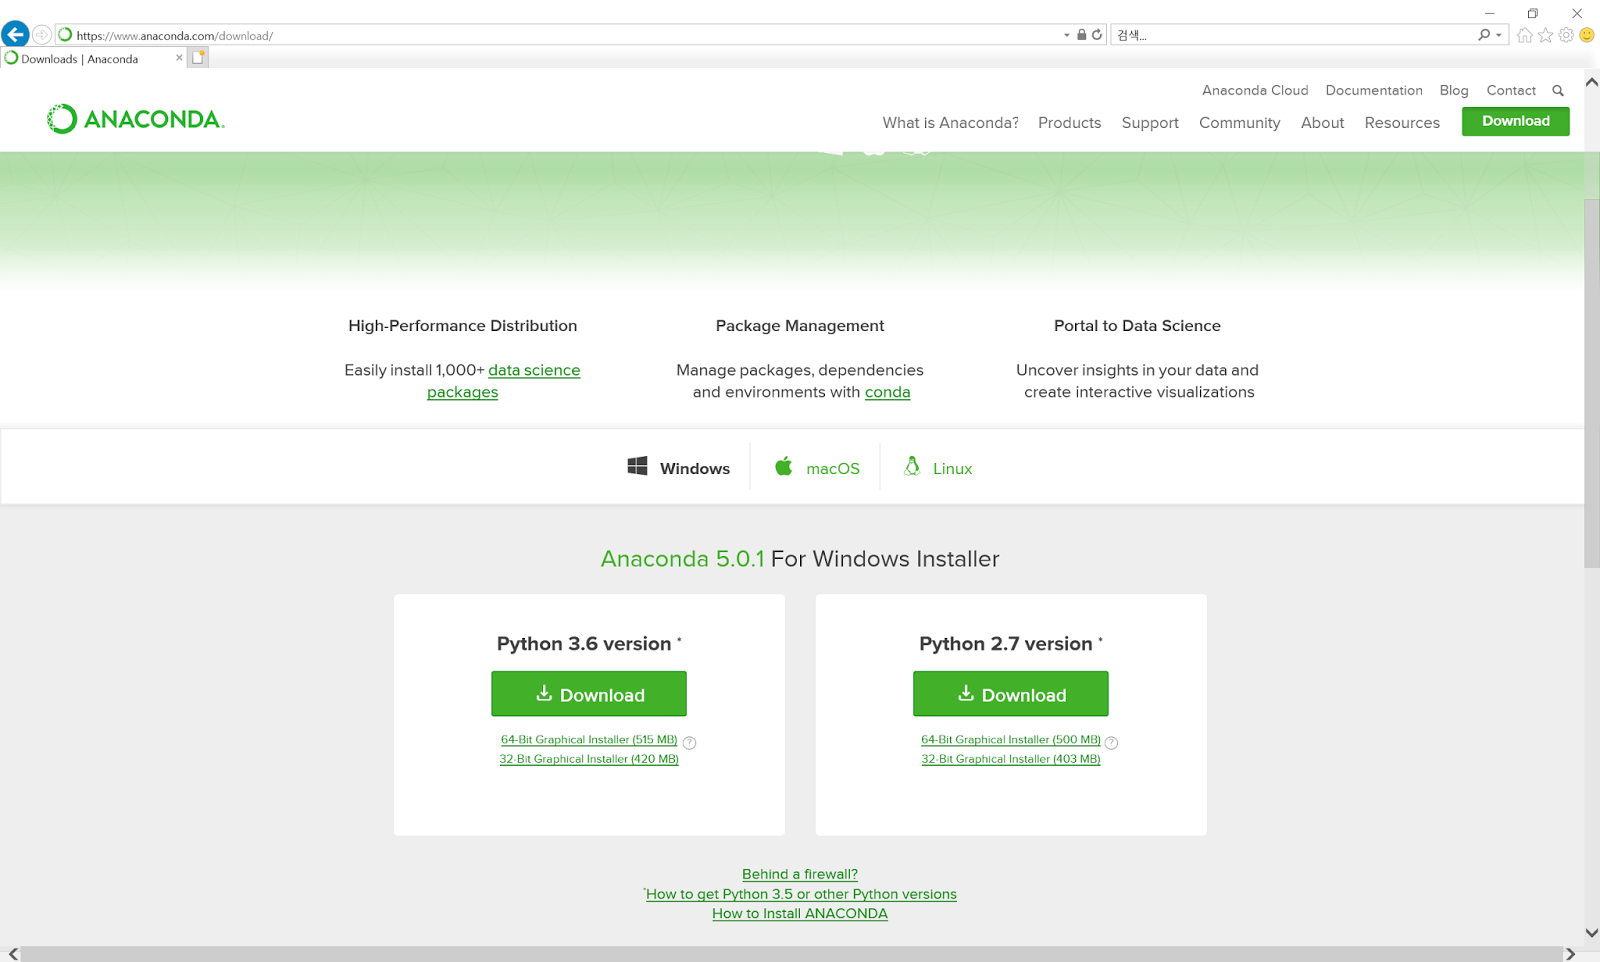Open the Behind a firewall? link

point(800,874)
